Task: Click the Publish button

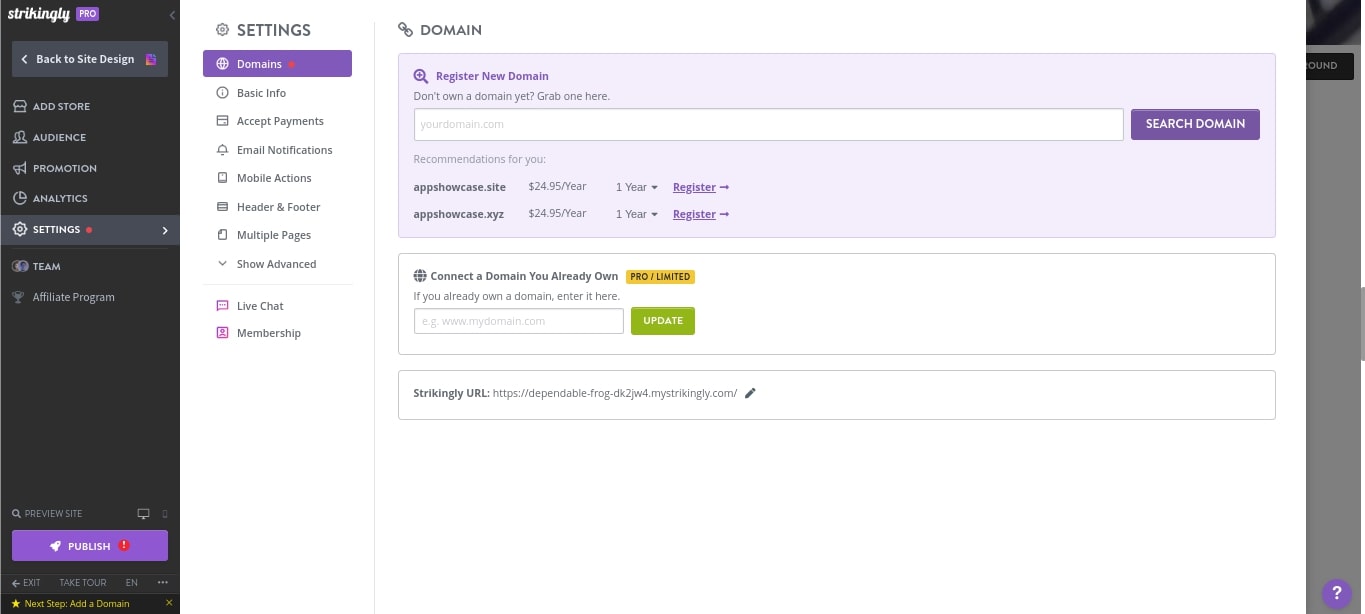Action: point(89,546)
